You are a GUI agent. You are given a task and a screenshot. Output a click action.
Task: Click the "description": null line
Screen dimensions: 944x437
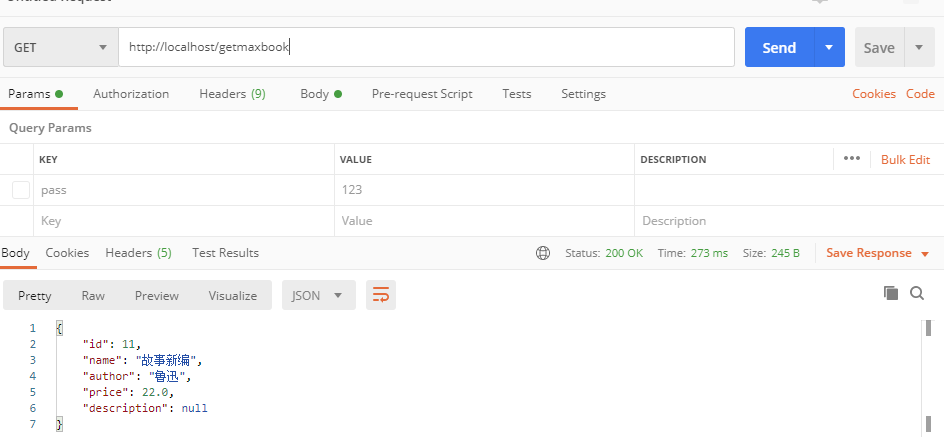145,408
